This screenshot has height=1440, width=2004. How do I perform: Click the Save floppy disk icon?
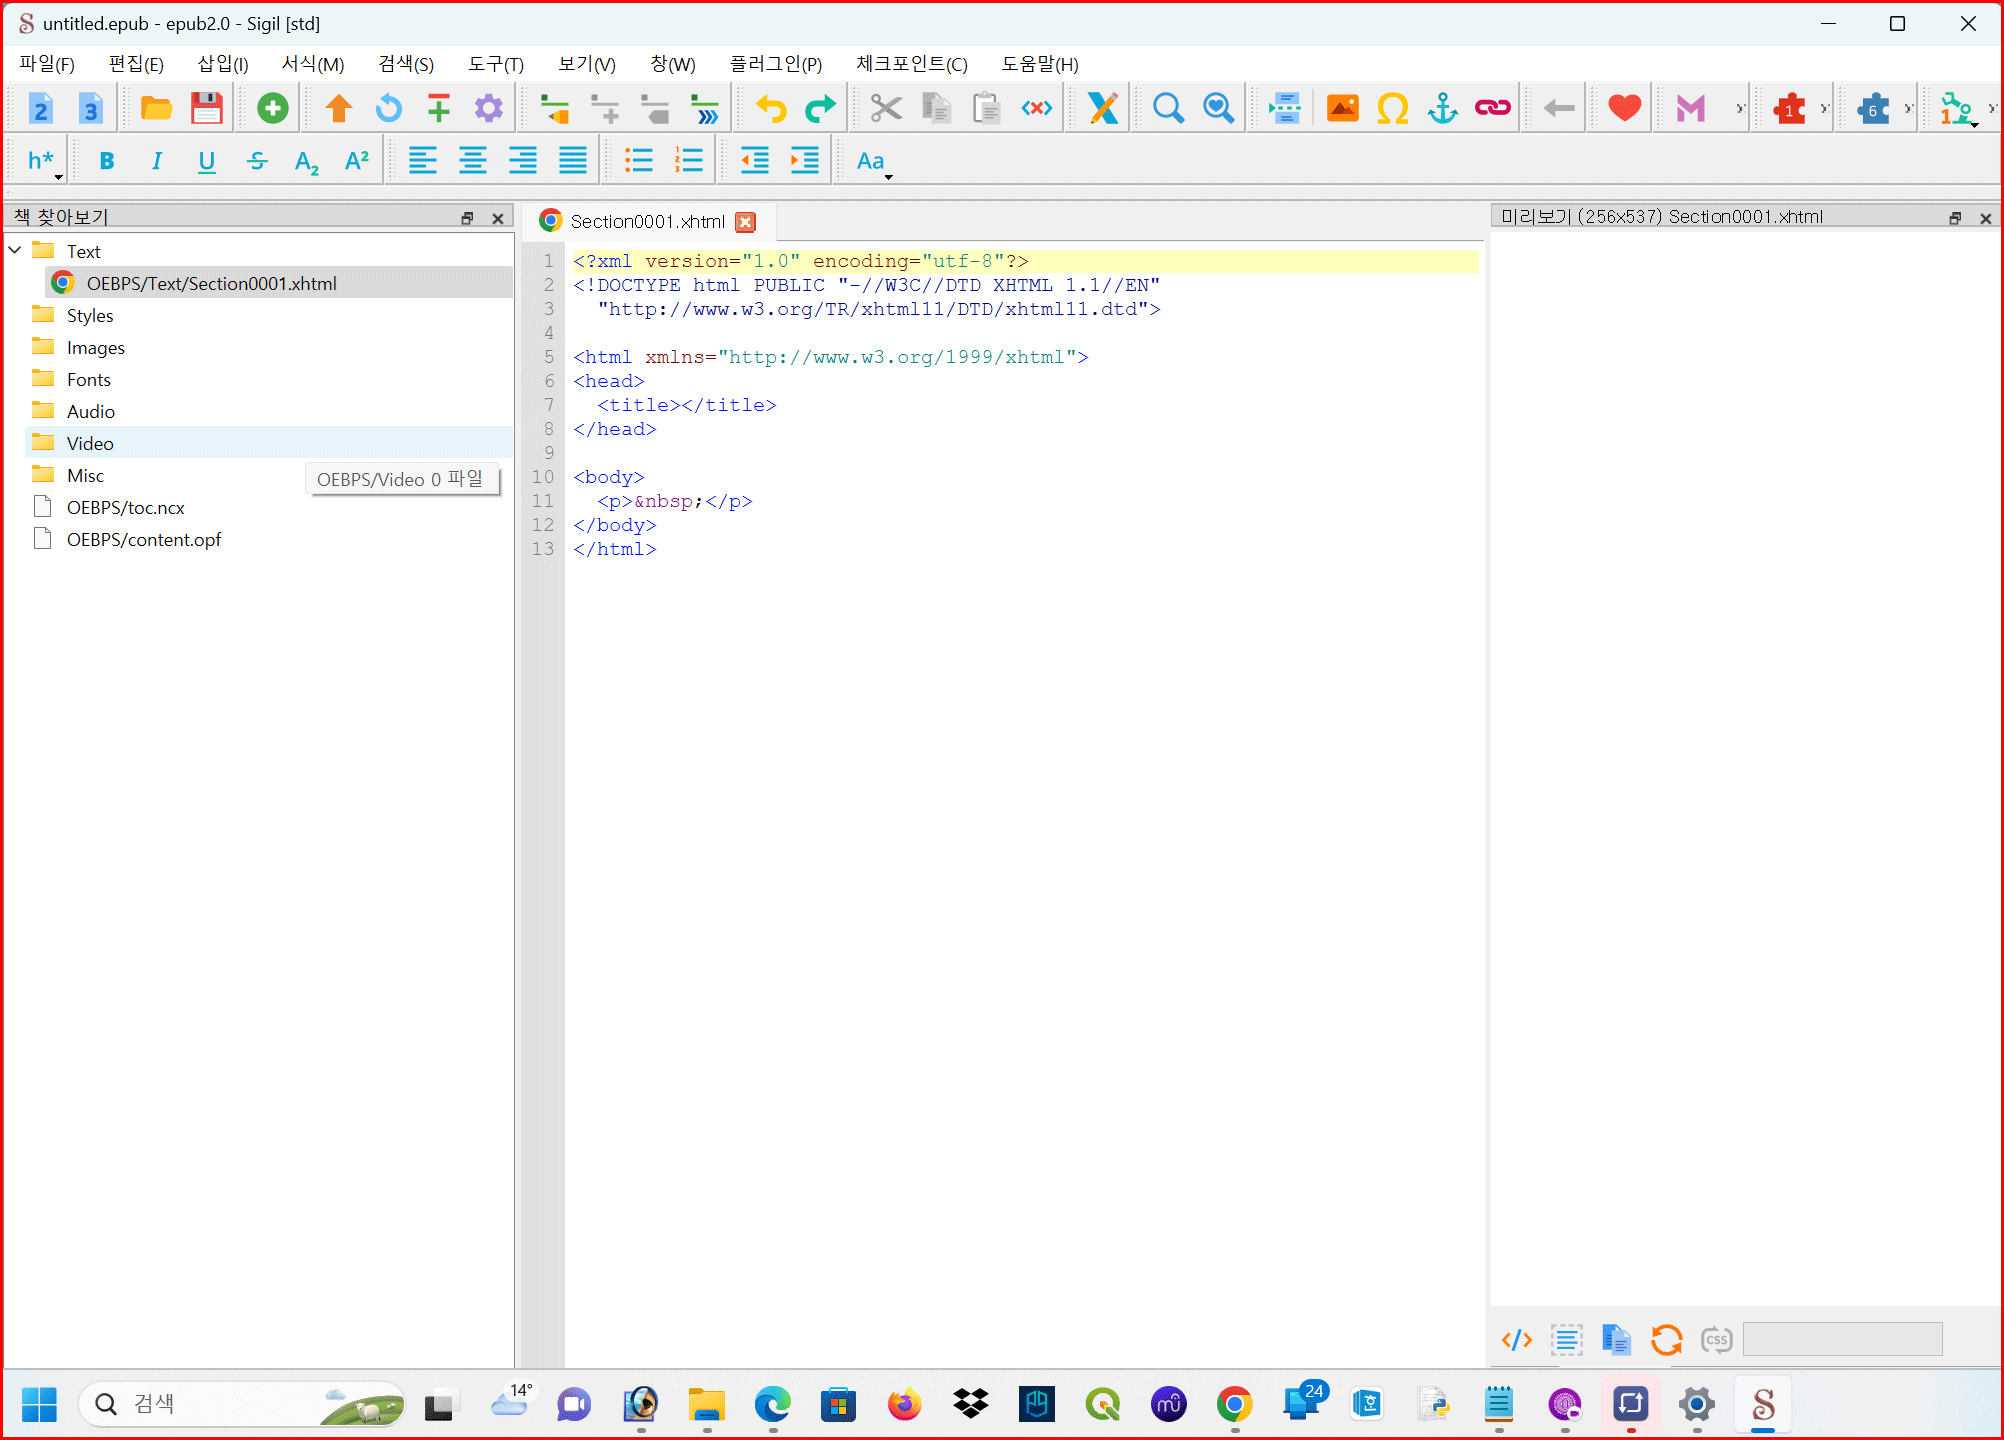(x=206, y=108)
